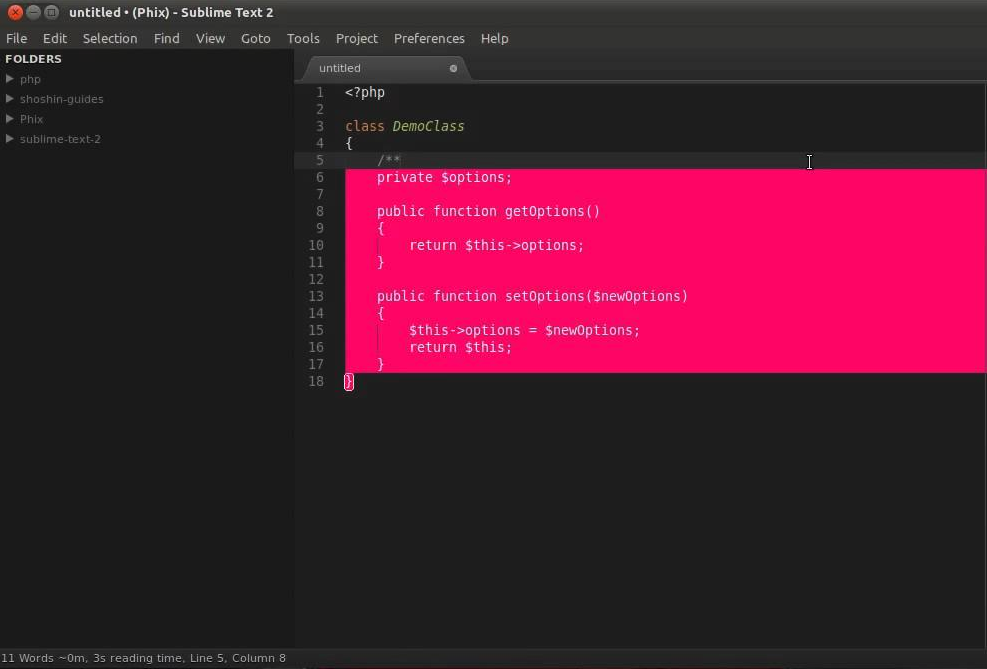Screen dimensions: 987x669
Task: Expand the Phix folder arrow
Action: [x=9, y=119]
